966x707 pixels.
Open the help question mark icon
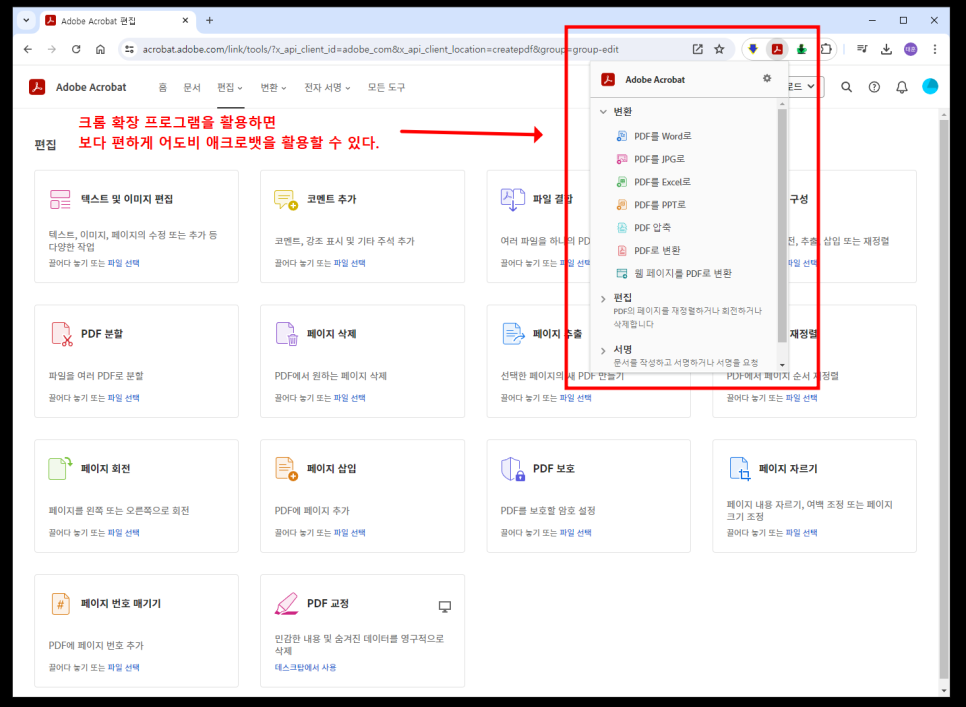[x=874, y=87]
